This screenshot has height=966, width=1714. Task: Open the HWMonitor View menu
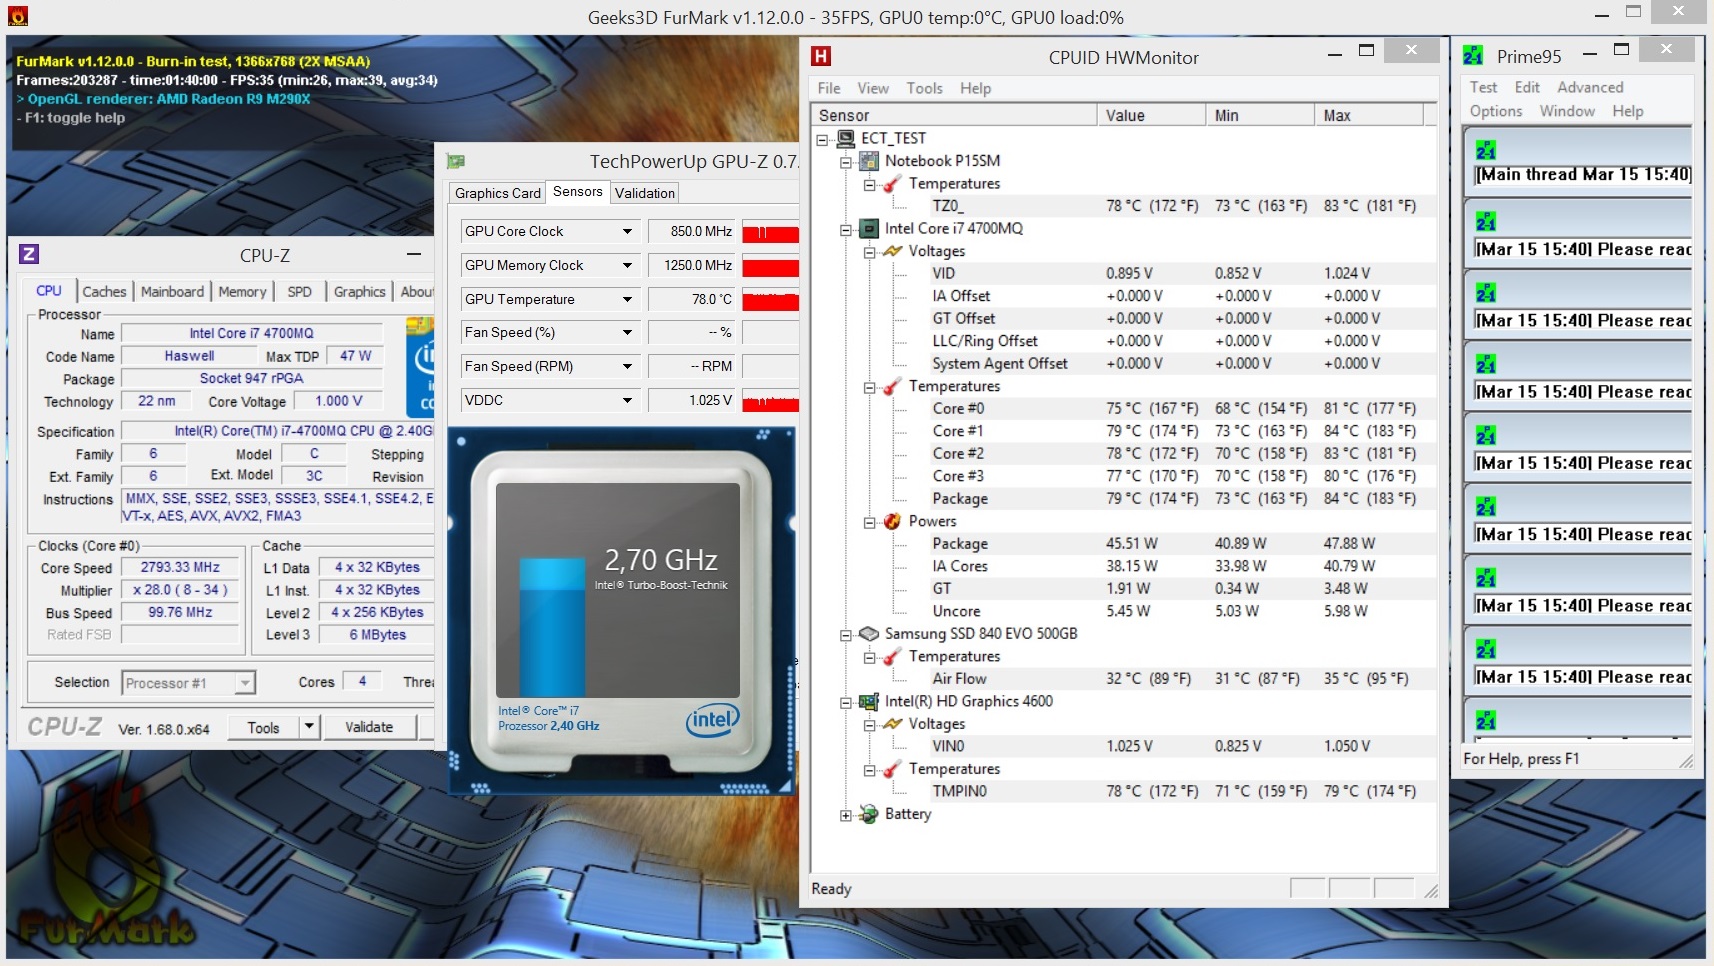coord(872,88)
